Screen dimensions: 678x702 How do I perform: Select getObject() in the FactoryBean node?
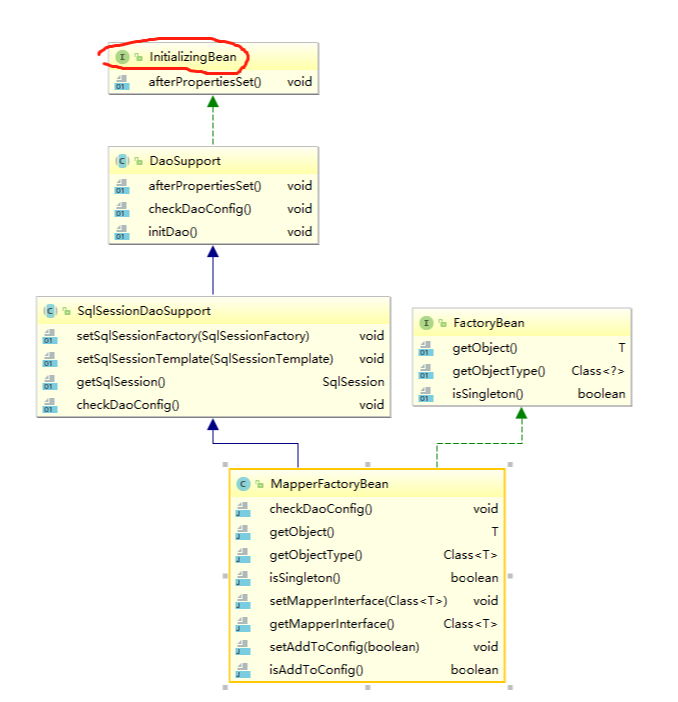(485, 348)
